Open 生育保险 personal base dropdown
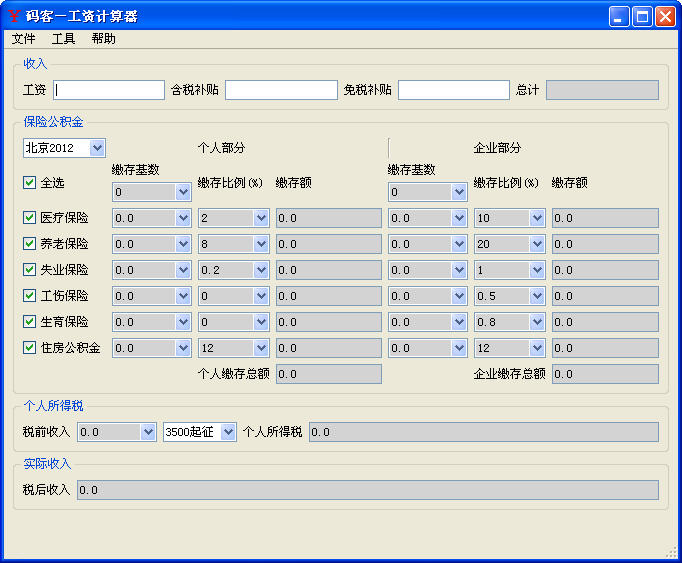Image resolution: width=682 pixels, height=563 pixels. pyautogui.click(x=152, y=322)
